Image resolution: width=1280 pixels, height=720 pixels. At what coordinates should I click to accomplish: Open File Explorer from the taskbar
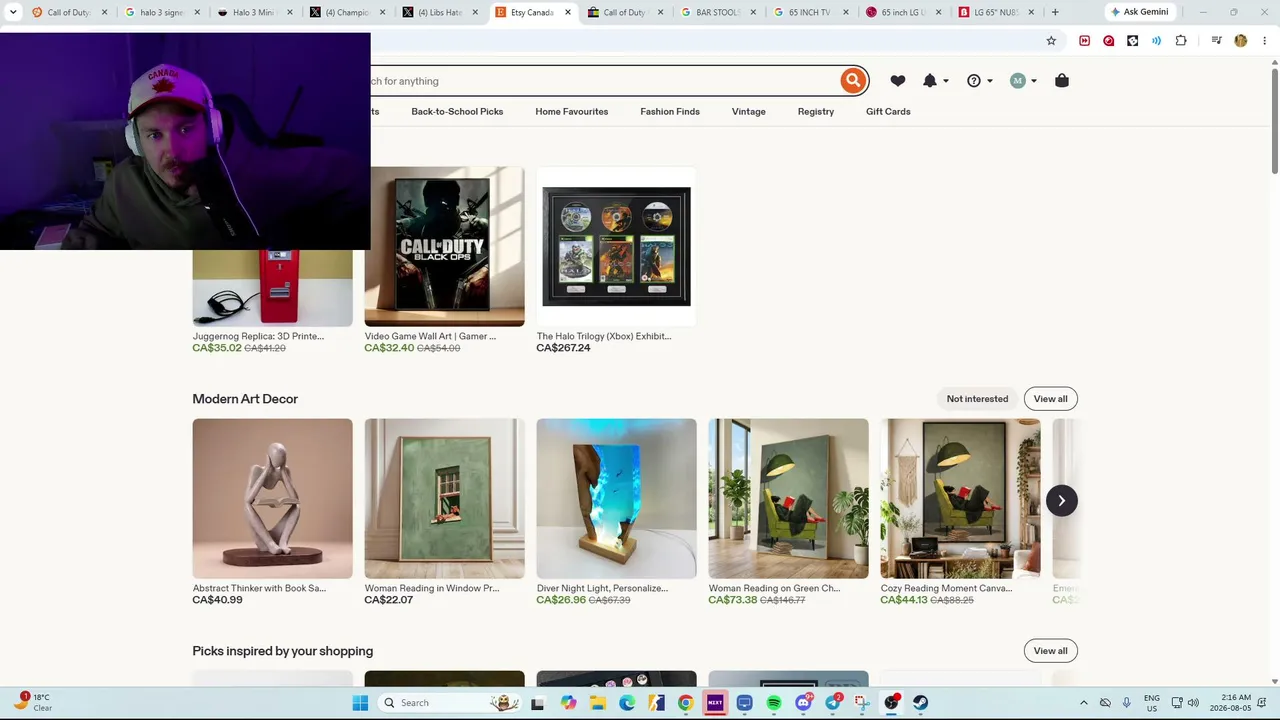point(598,703)
